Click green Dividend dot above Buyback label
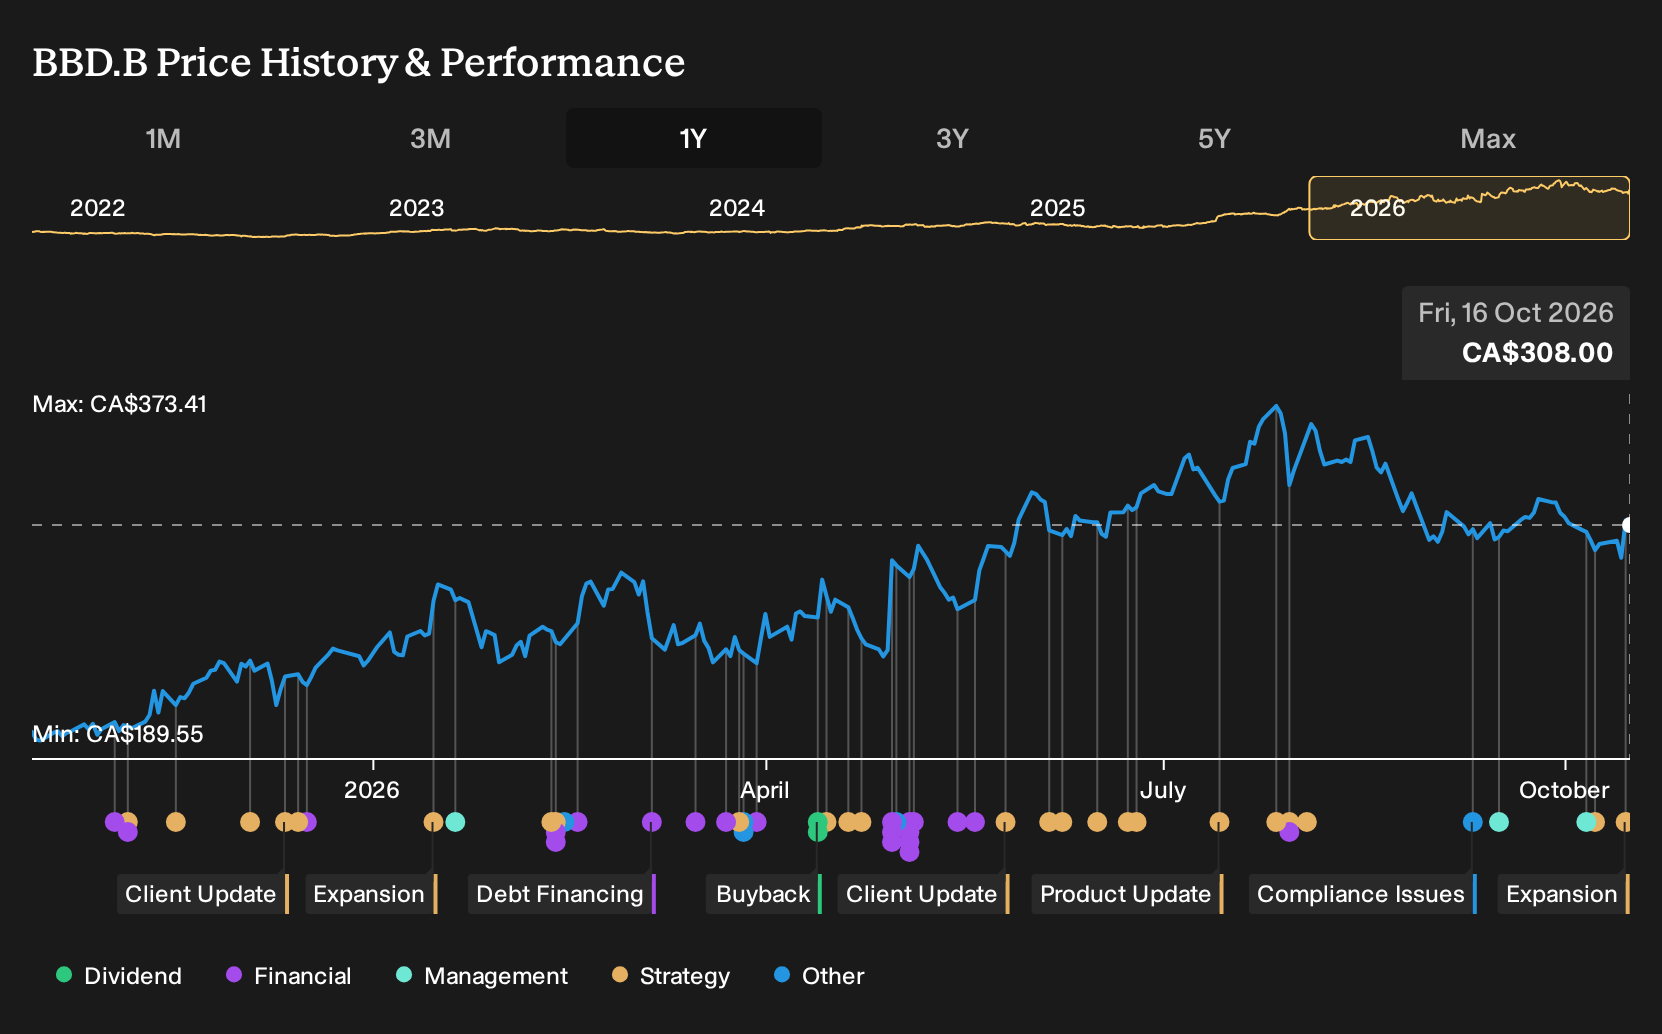Viewport: 1662px width, 1034px height. [818, 827]
